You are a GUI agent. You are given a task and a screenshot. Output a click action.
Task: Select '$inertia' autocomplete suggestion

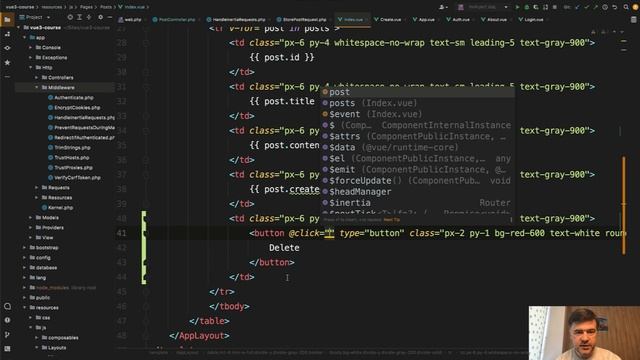click(417, 202)
